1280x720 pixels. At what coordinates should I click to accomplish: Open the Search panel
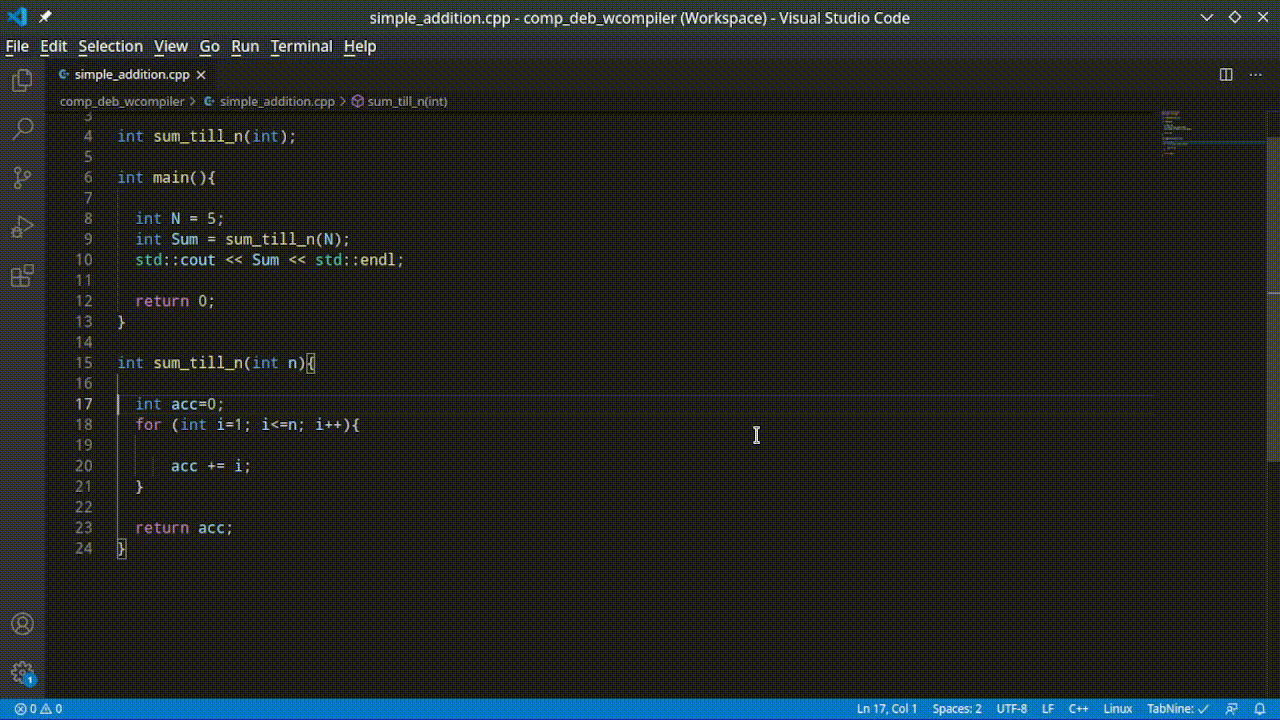pos(22,128)
